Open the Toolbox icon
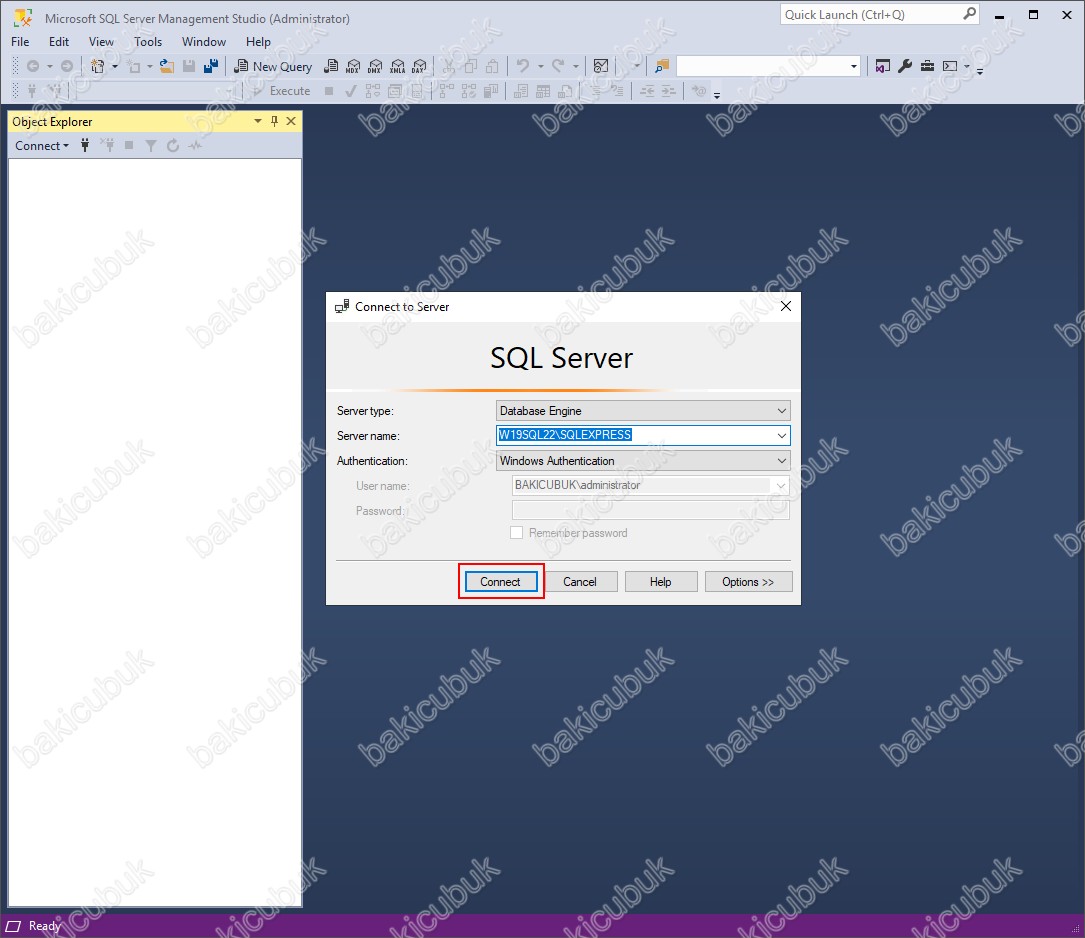 [x=927, y=66]
